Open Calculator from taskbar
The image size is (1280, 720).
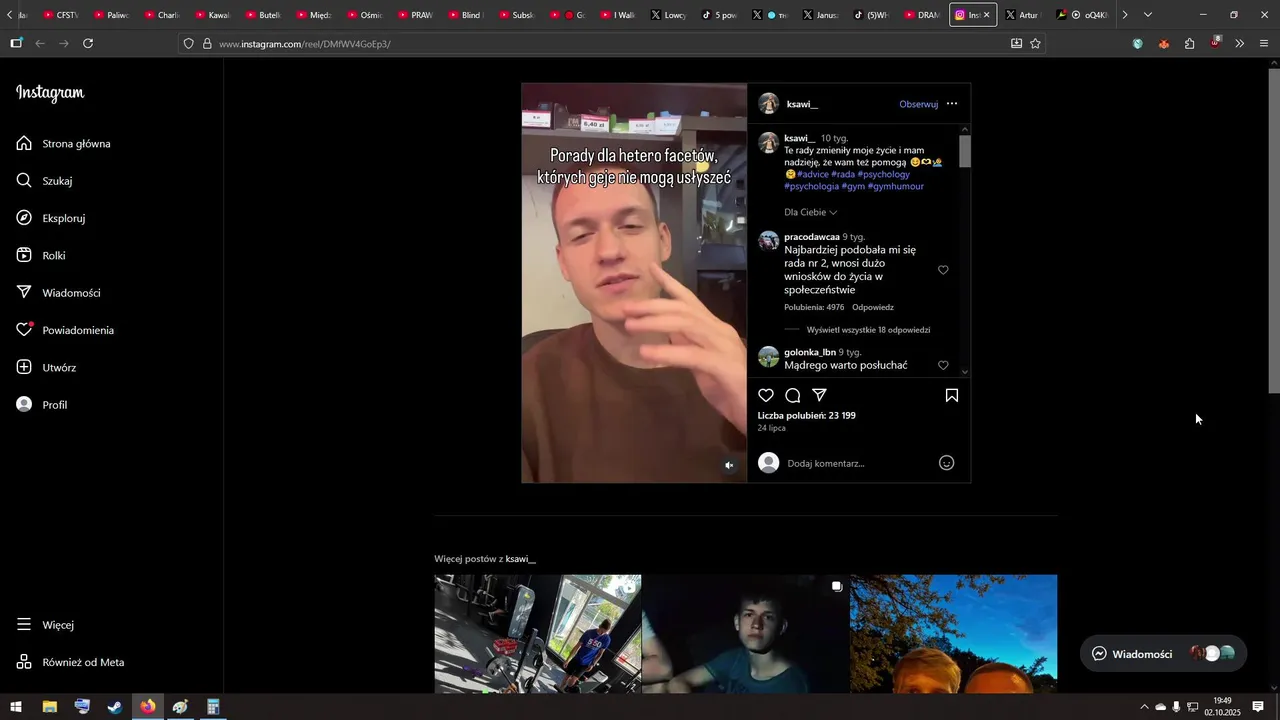213,707
